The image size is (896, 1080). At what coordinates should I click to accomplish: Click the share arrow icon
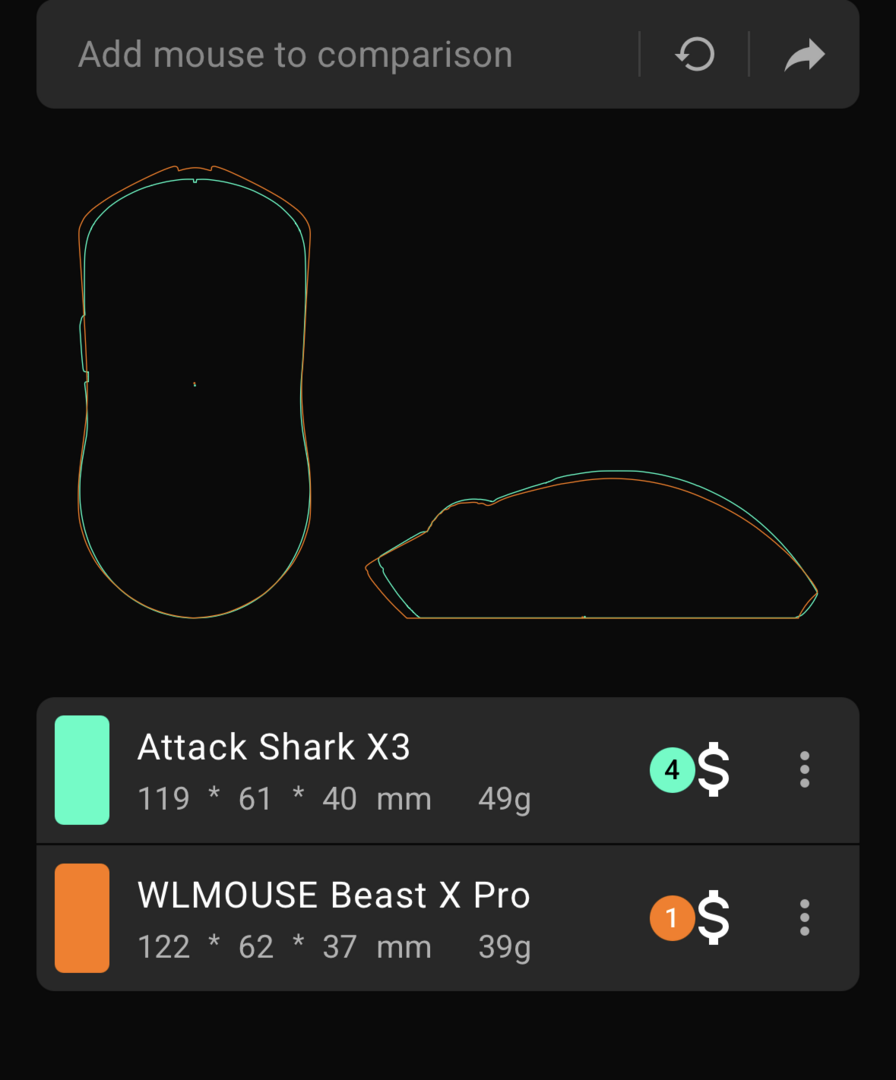[804, 55]
